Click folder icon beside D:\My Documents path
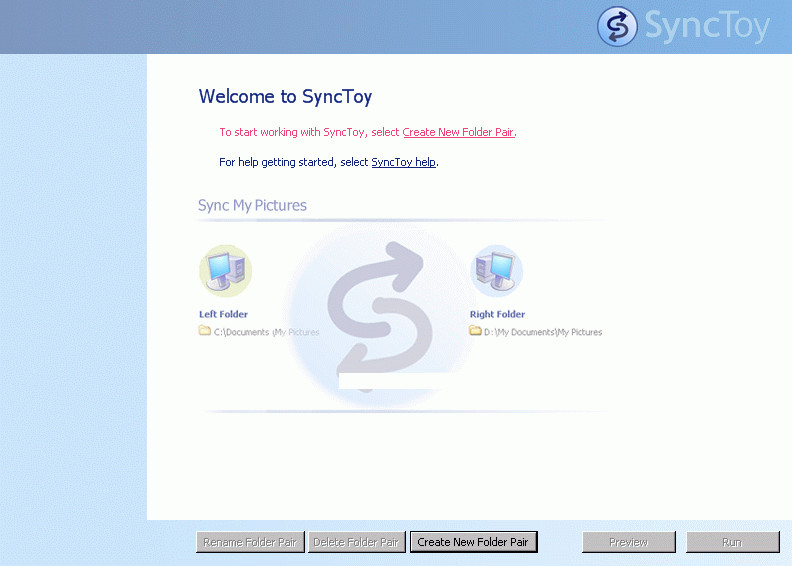 pos(475,331)
